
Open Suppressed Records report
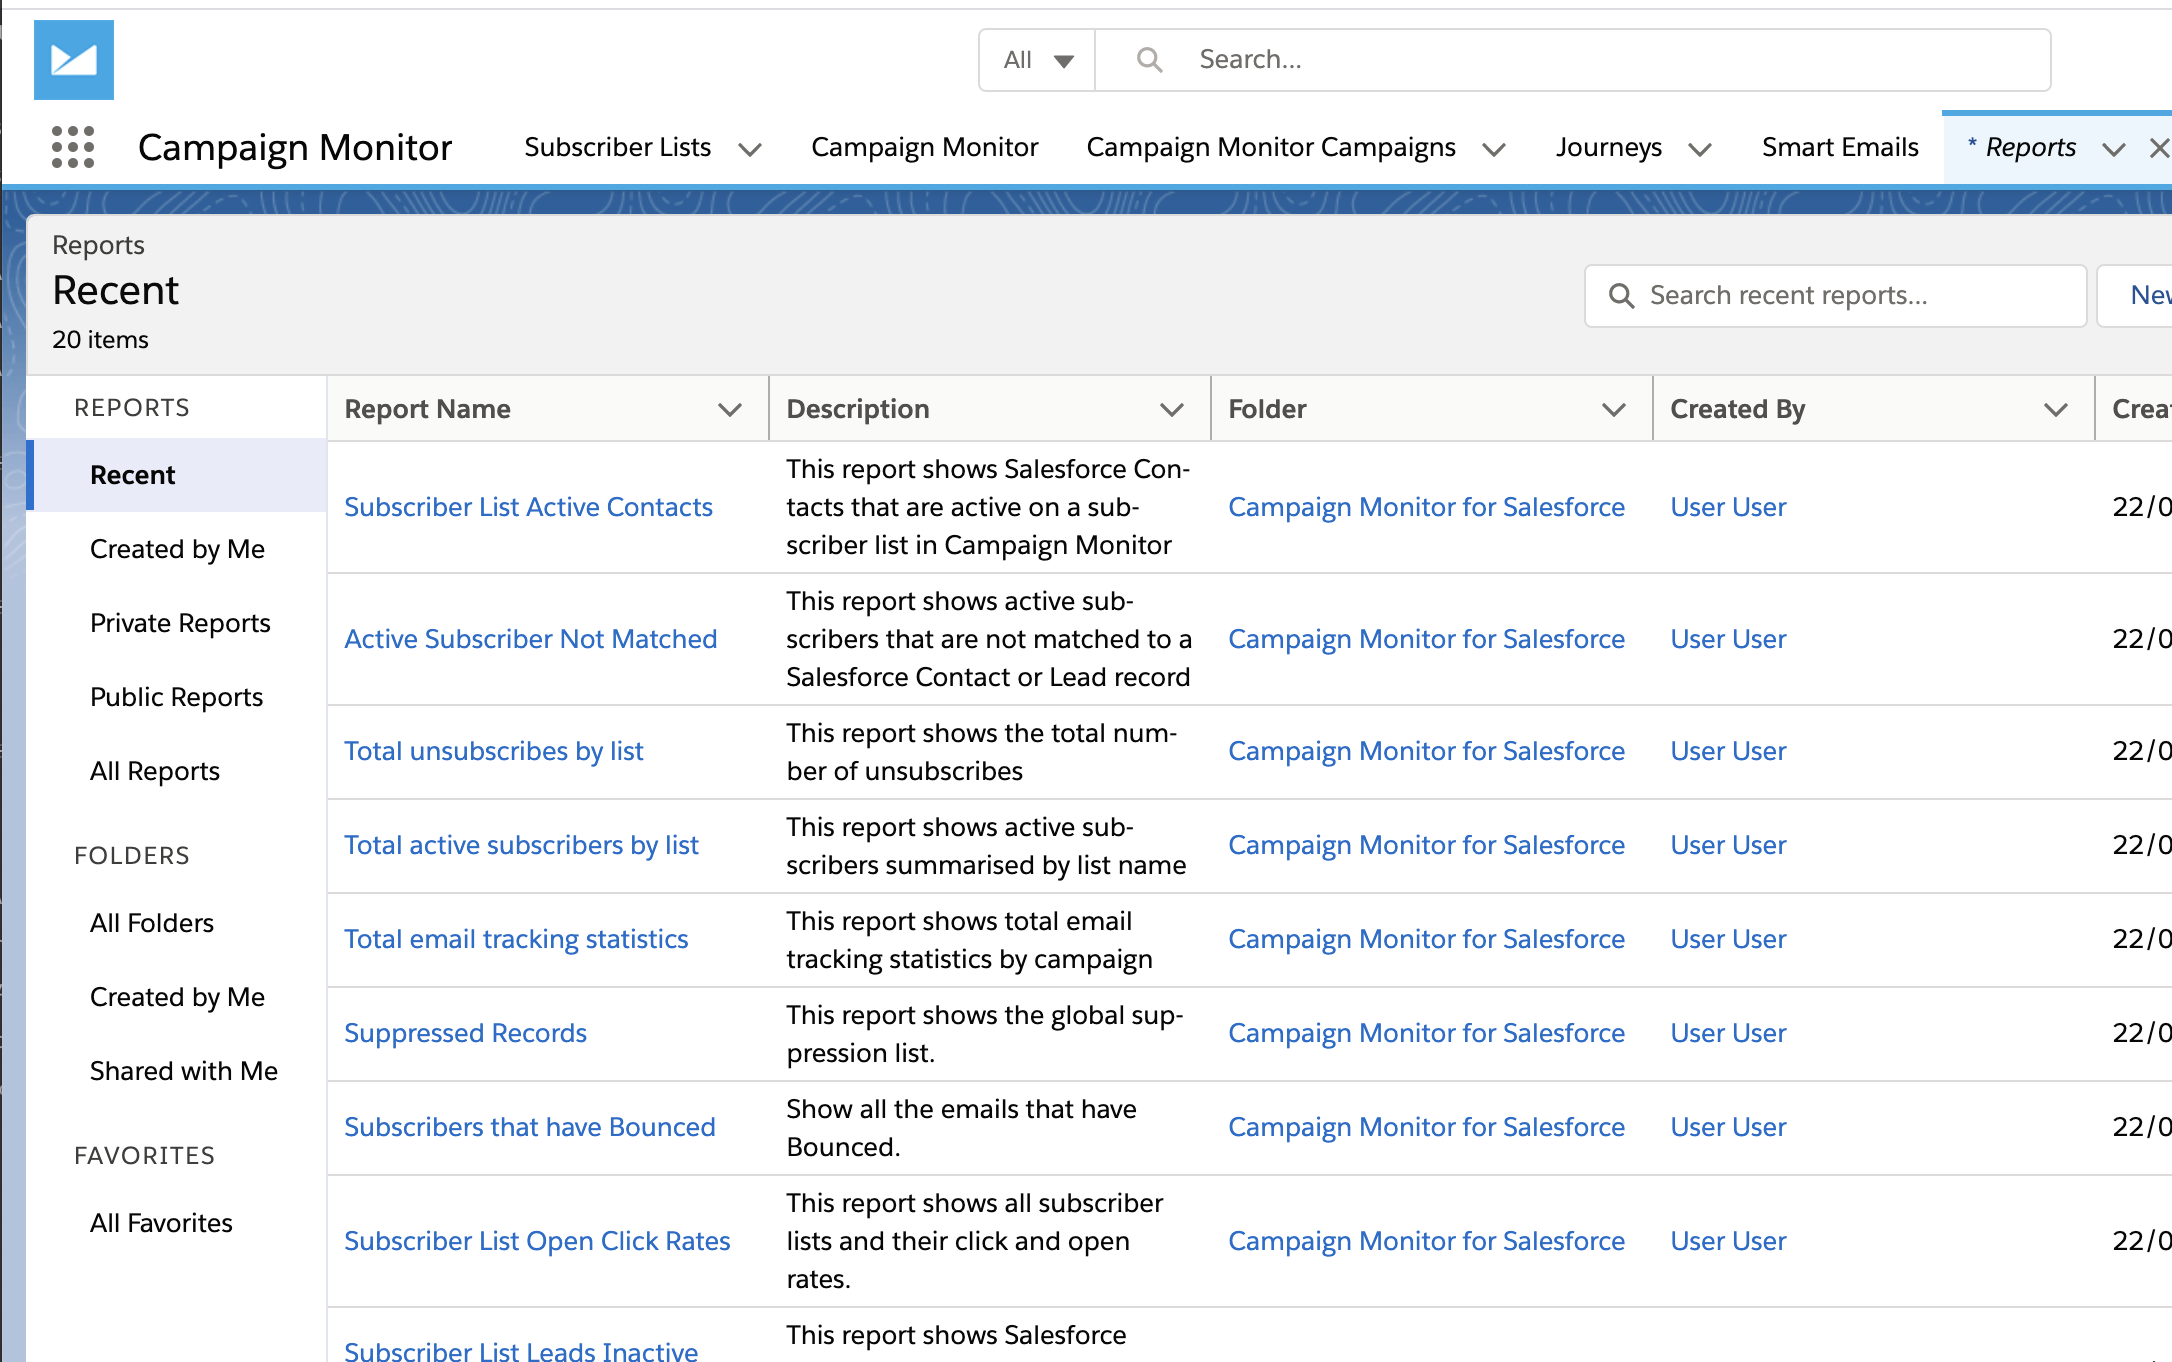(465, 1033)
